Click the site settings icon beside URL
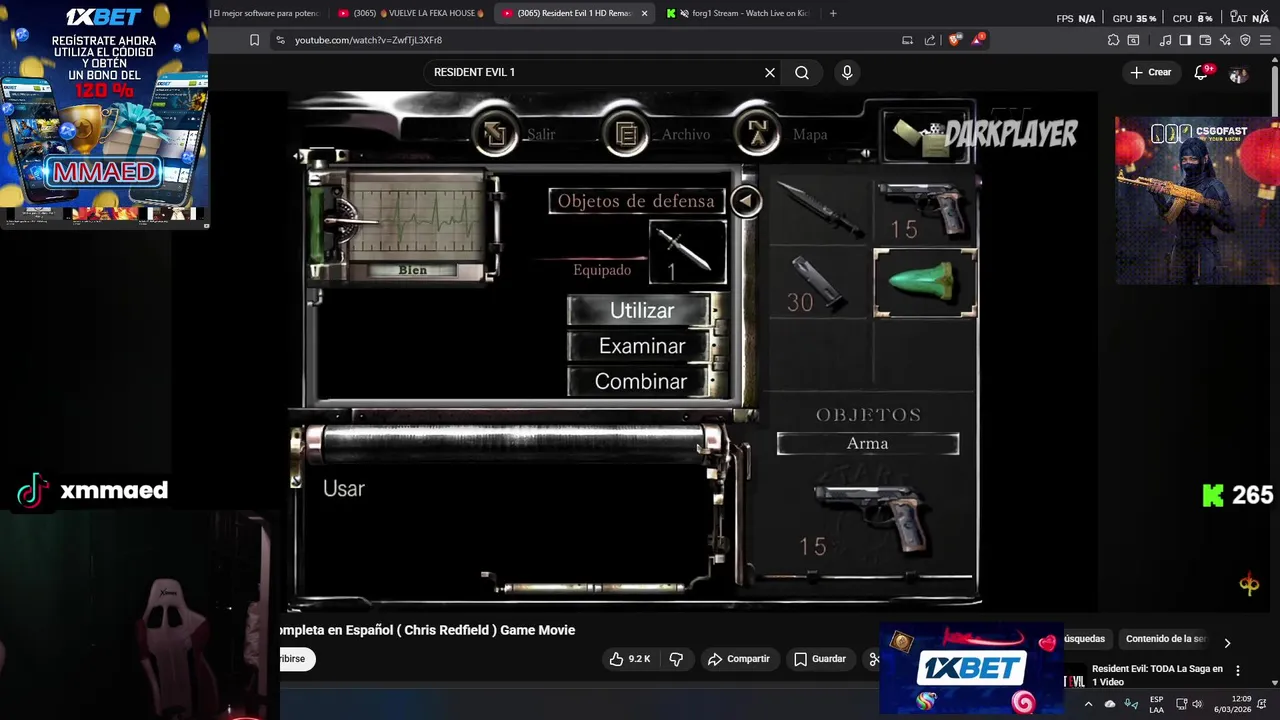Screen dimensions: 1280x720 click(280, 40)
